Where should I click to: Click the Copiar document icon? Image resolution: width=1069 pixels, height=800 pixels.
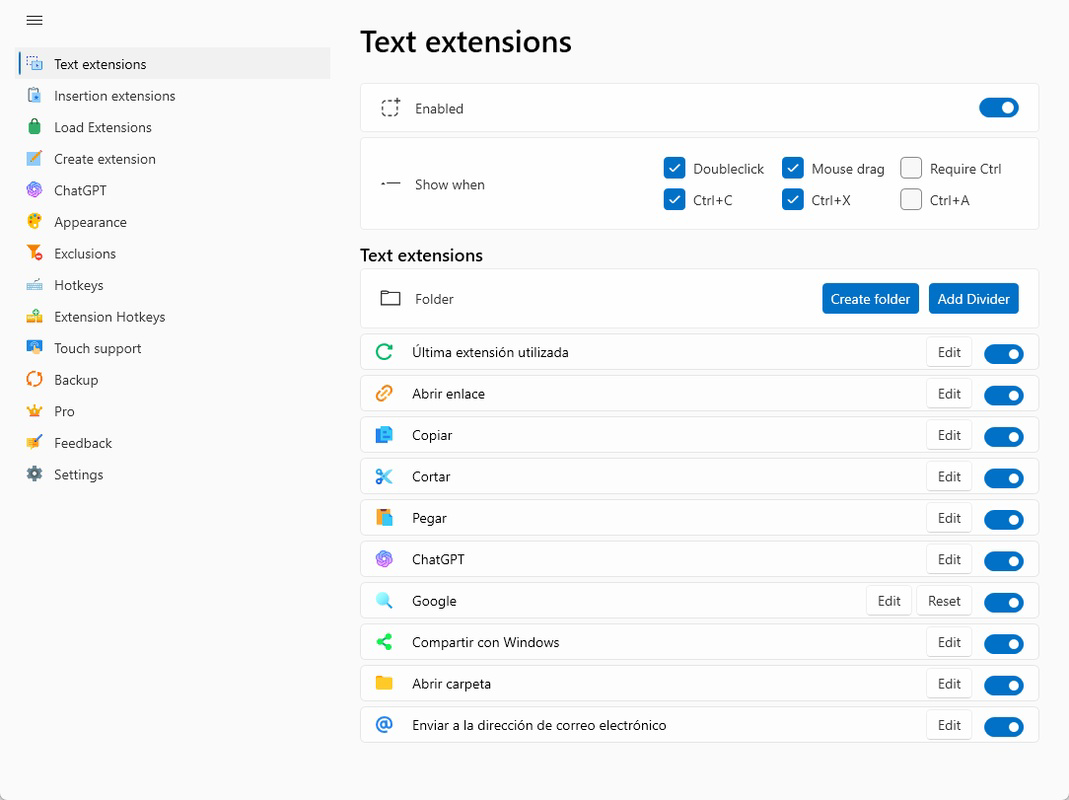point(385,434)
